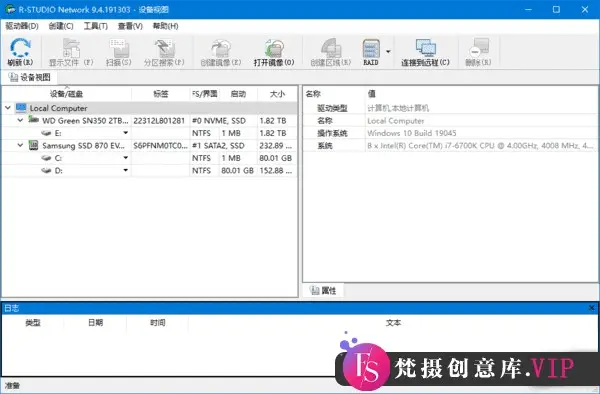Collapse the Local Computer tree node
This screenshot has width=600, height=394.
[x=8, y=108]
